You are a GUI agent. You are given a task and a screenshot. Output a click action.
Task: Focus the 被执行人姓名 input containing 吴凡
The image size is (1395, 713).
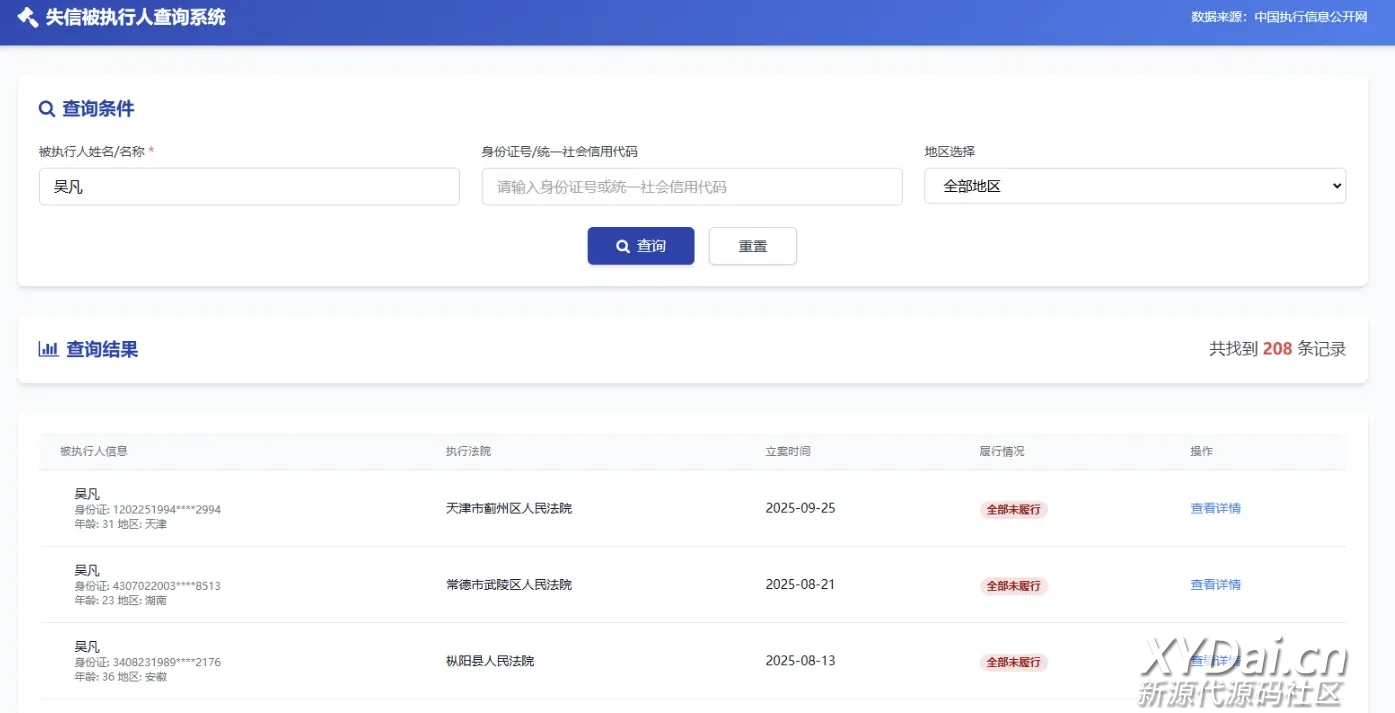pos(249,187)
